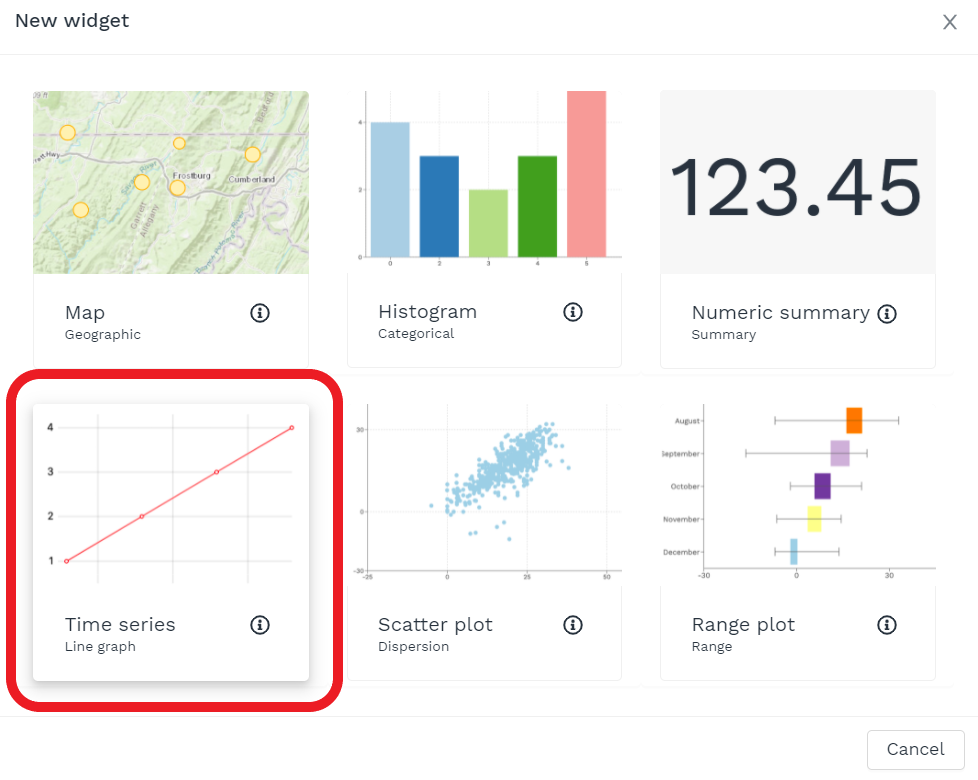The width and height of the screenshot is (978, 780).
Task: View info for Scatter plot widget
Action: coord(573,625)
